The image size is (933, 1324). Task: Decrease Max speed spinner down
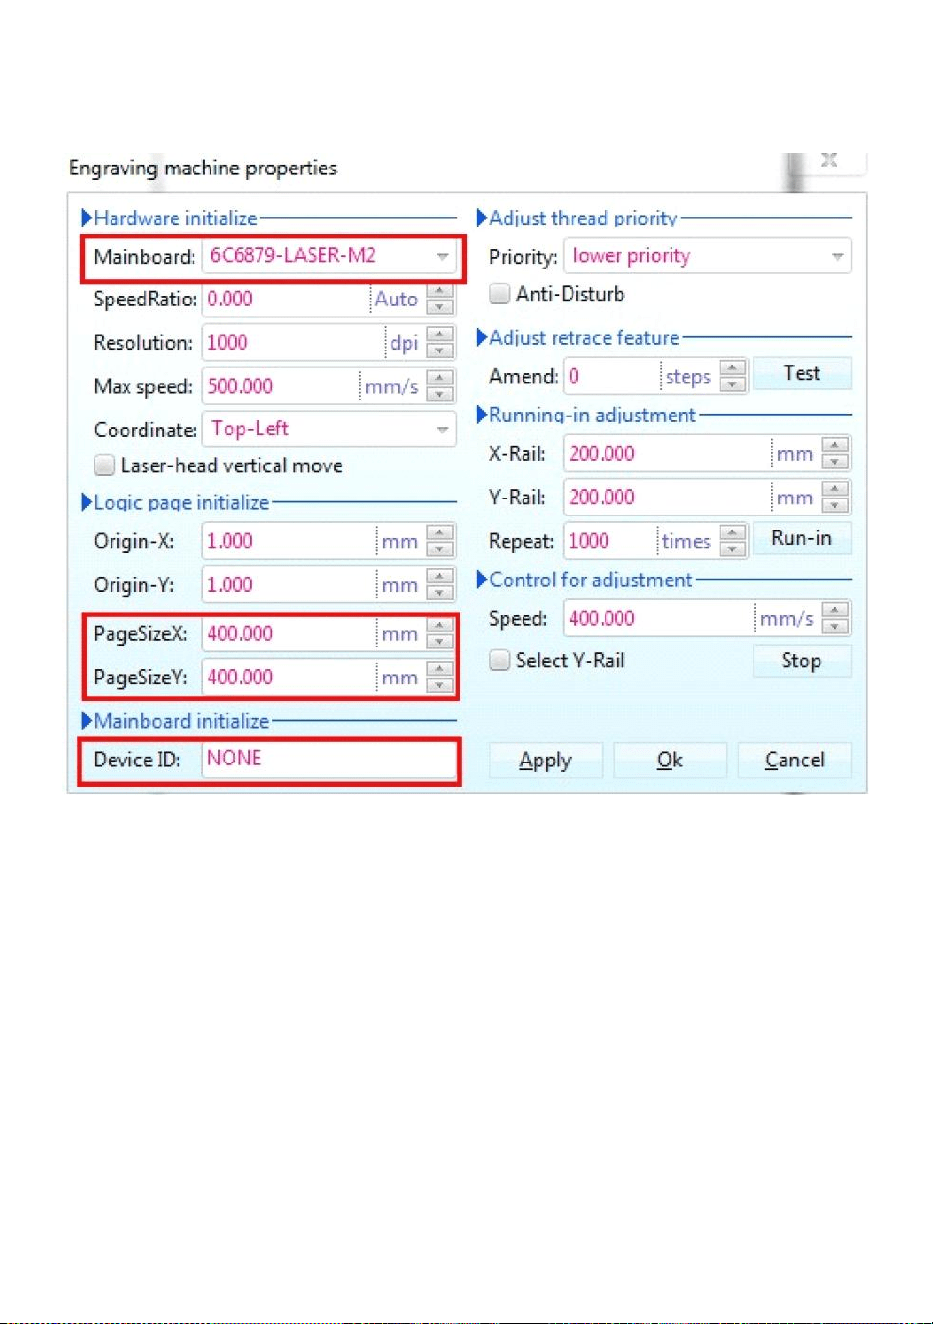click(x=440, y=394)
